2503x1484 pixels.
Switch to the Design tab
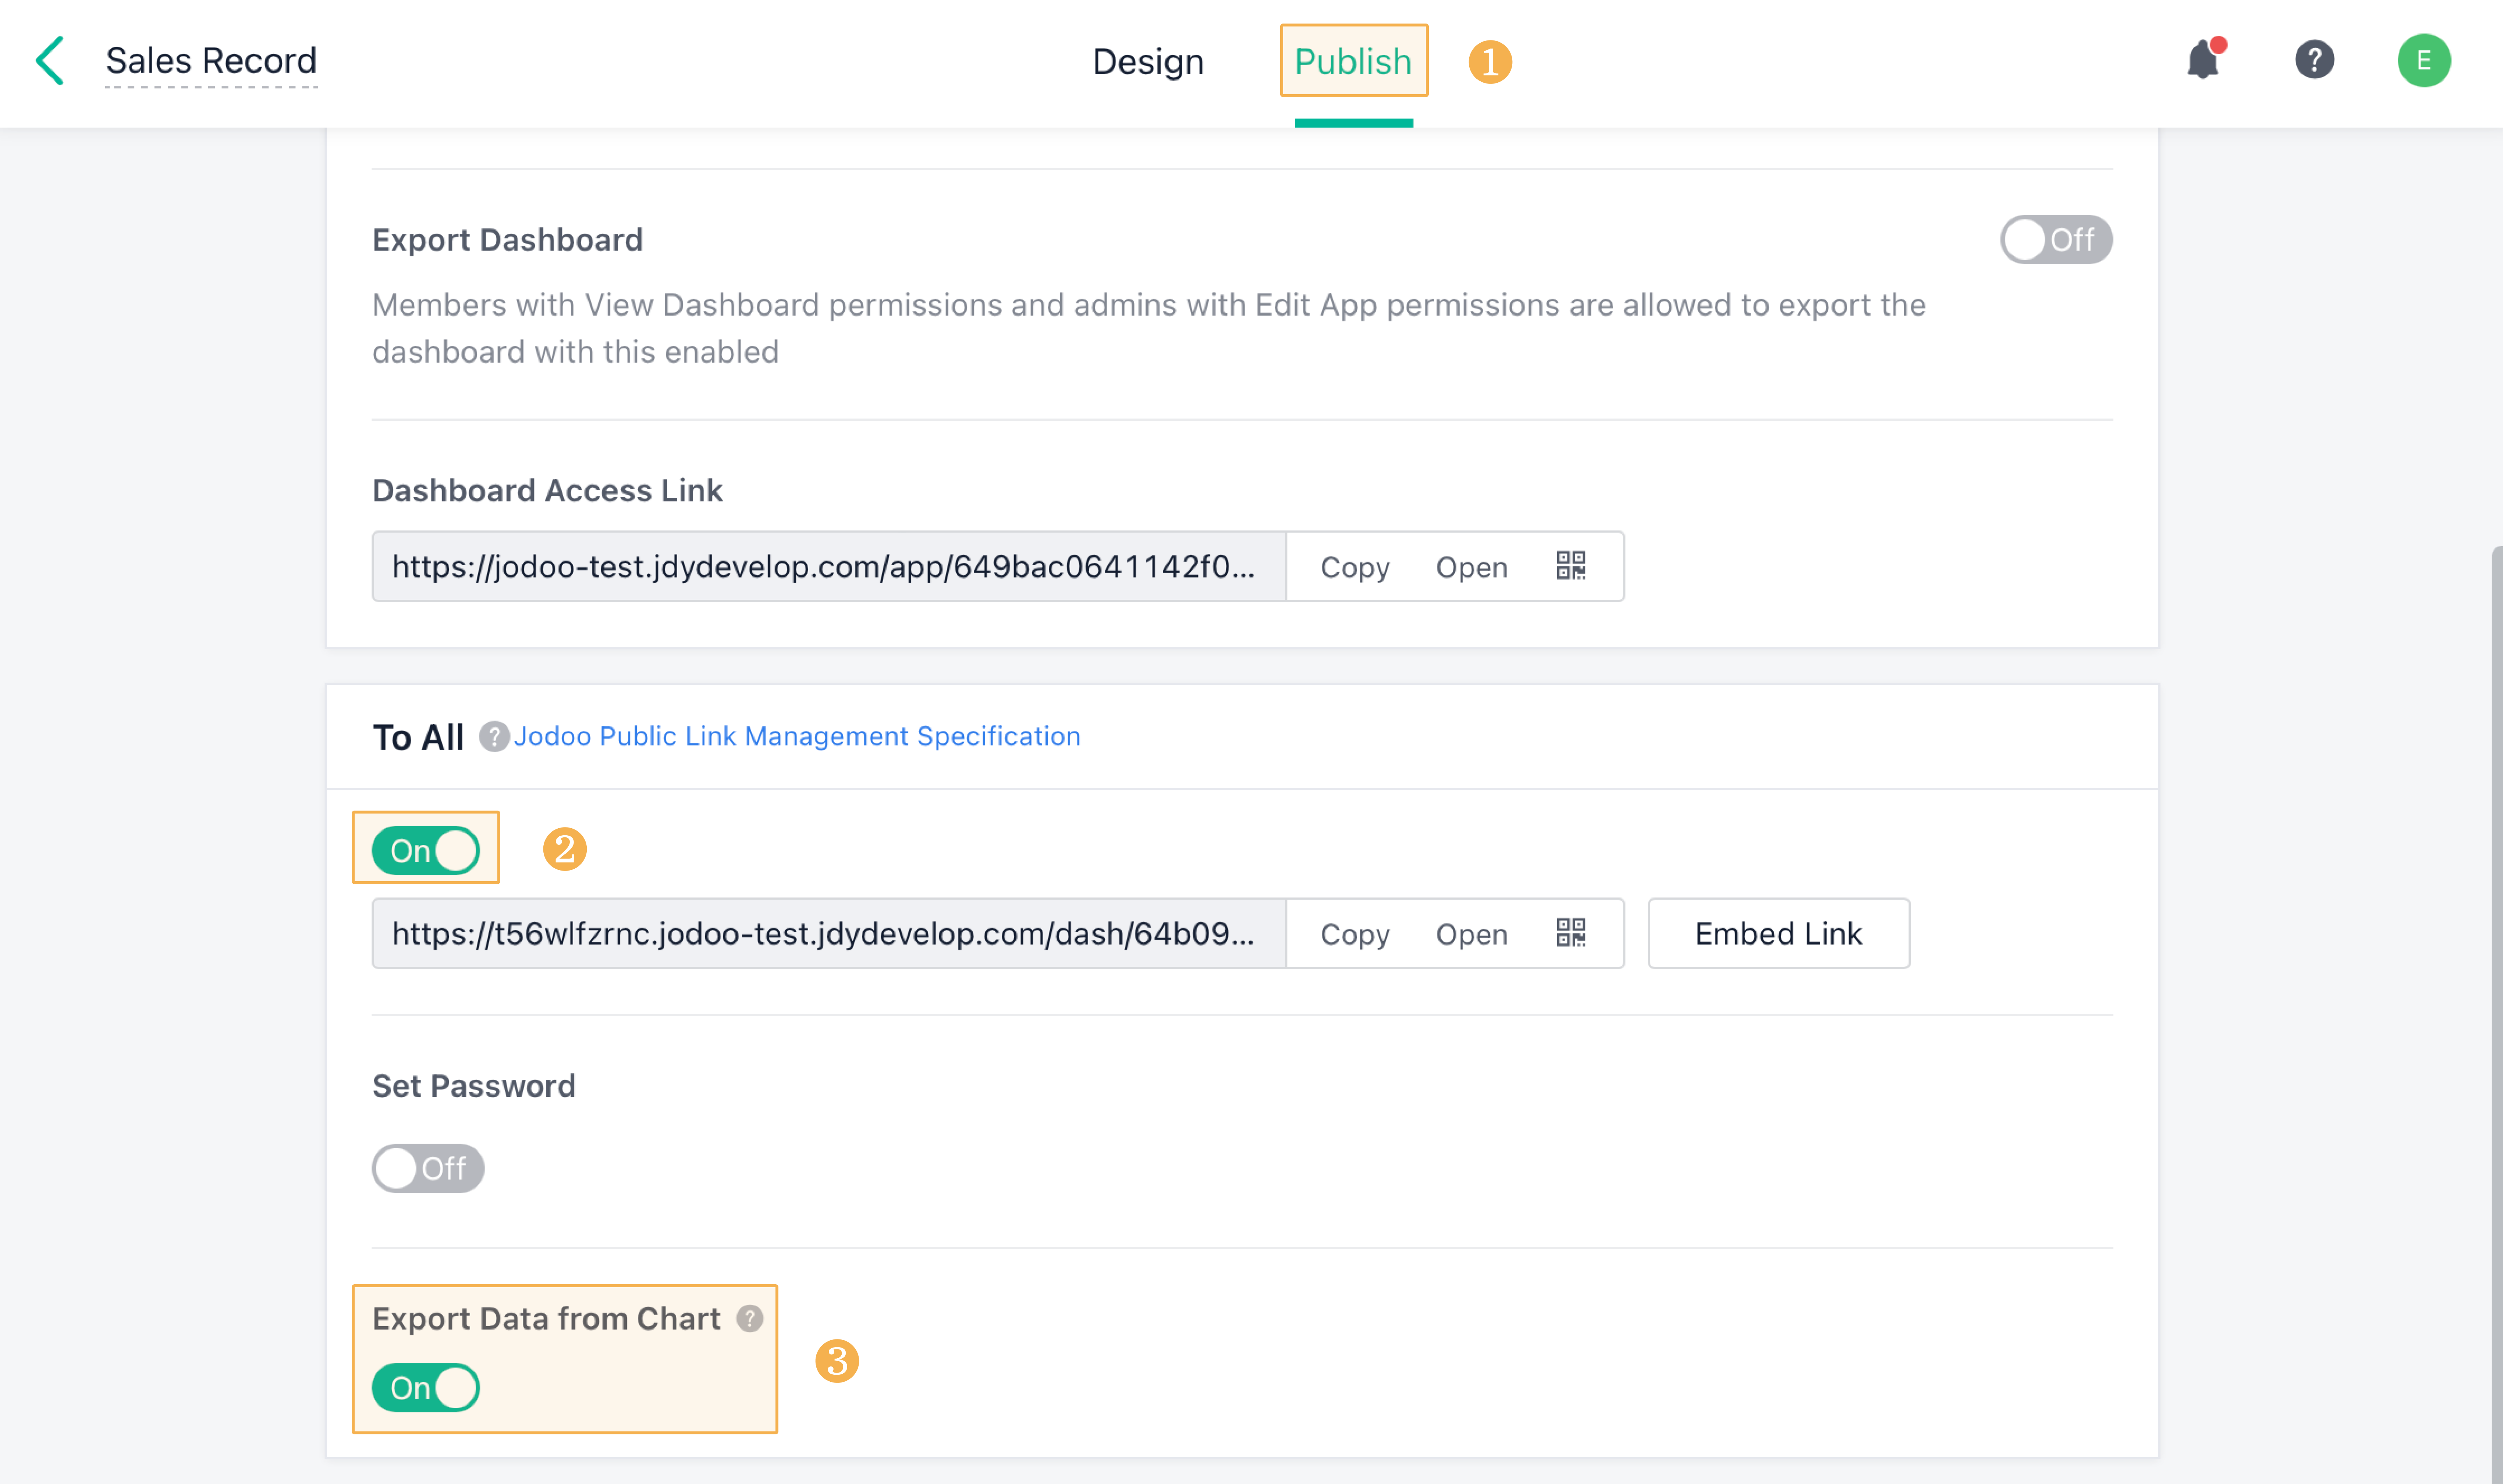(x=1148, y=62)
